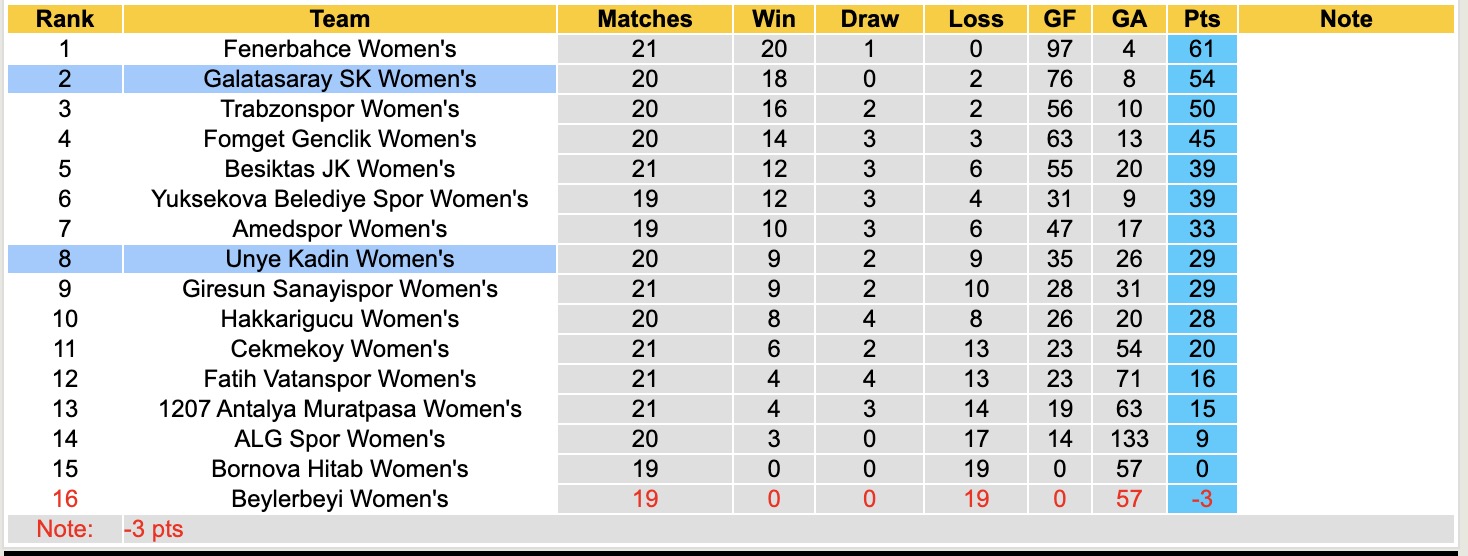1468x556 pixels.
Task: Select the Draw column header
Action: (869, 19)
